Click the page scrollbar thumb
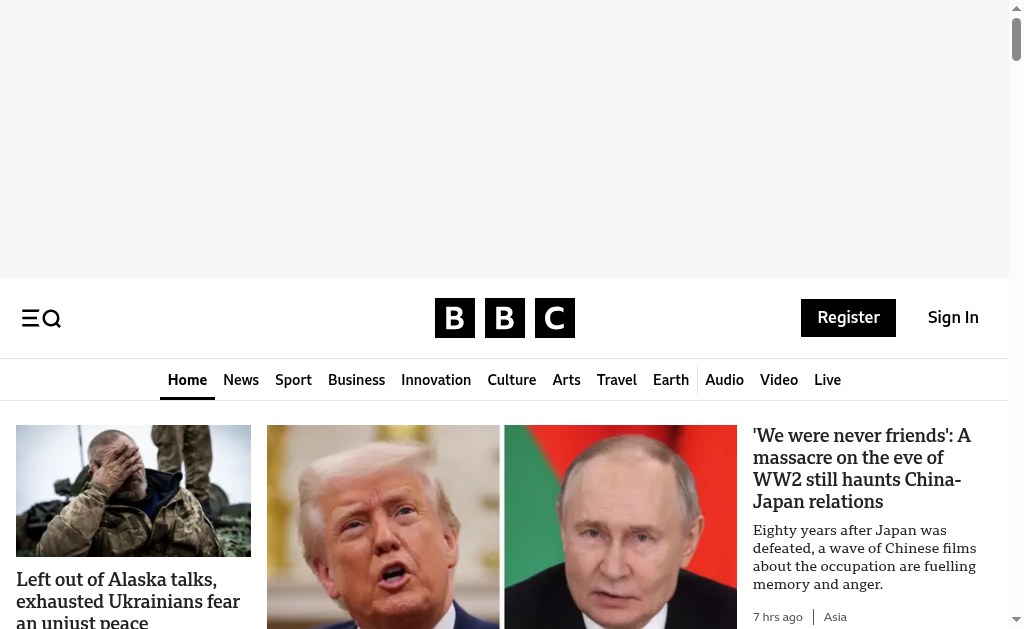This screenshot has width=1024, height=629. point(1016,40)
